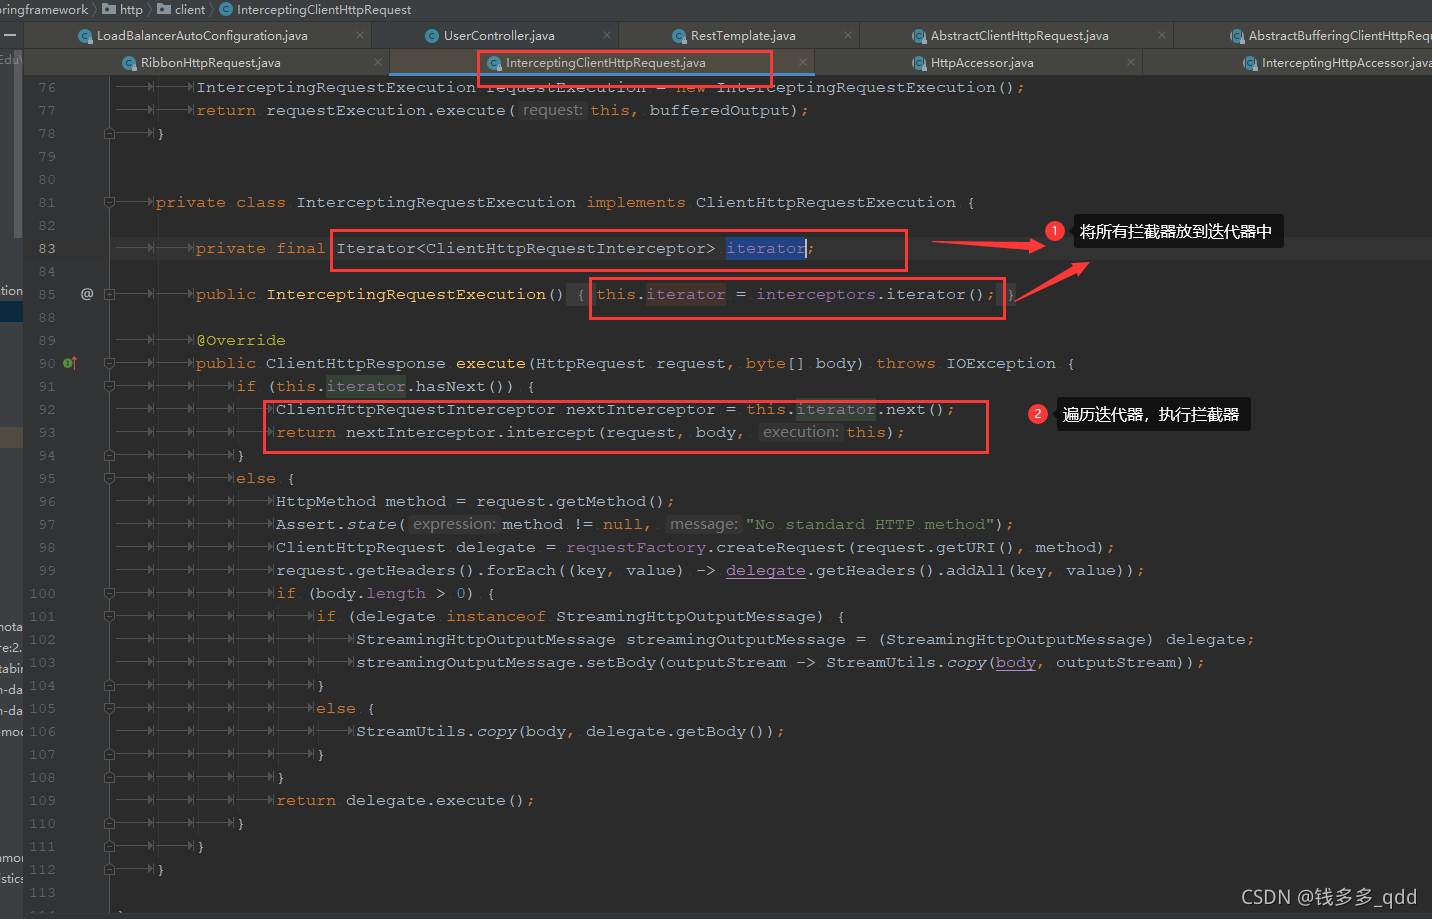Click file icon on RibbonHttpRequest.java tab

(x=129, y=63)
